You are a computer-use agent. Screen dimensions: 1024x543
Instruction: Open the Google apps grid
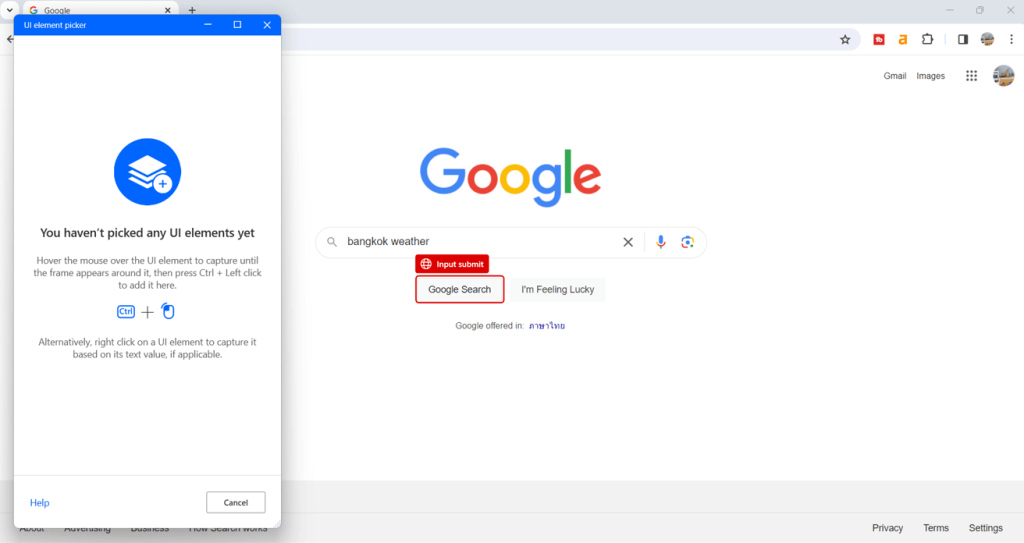(x=972, y=76)
